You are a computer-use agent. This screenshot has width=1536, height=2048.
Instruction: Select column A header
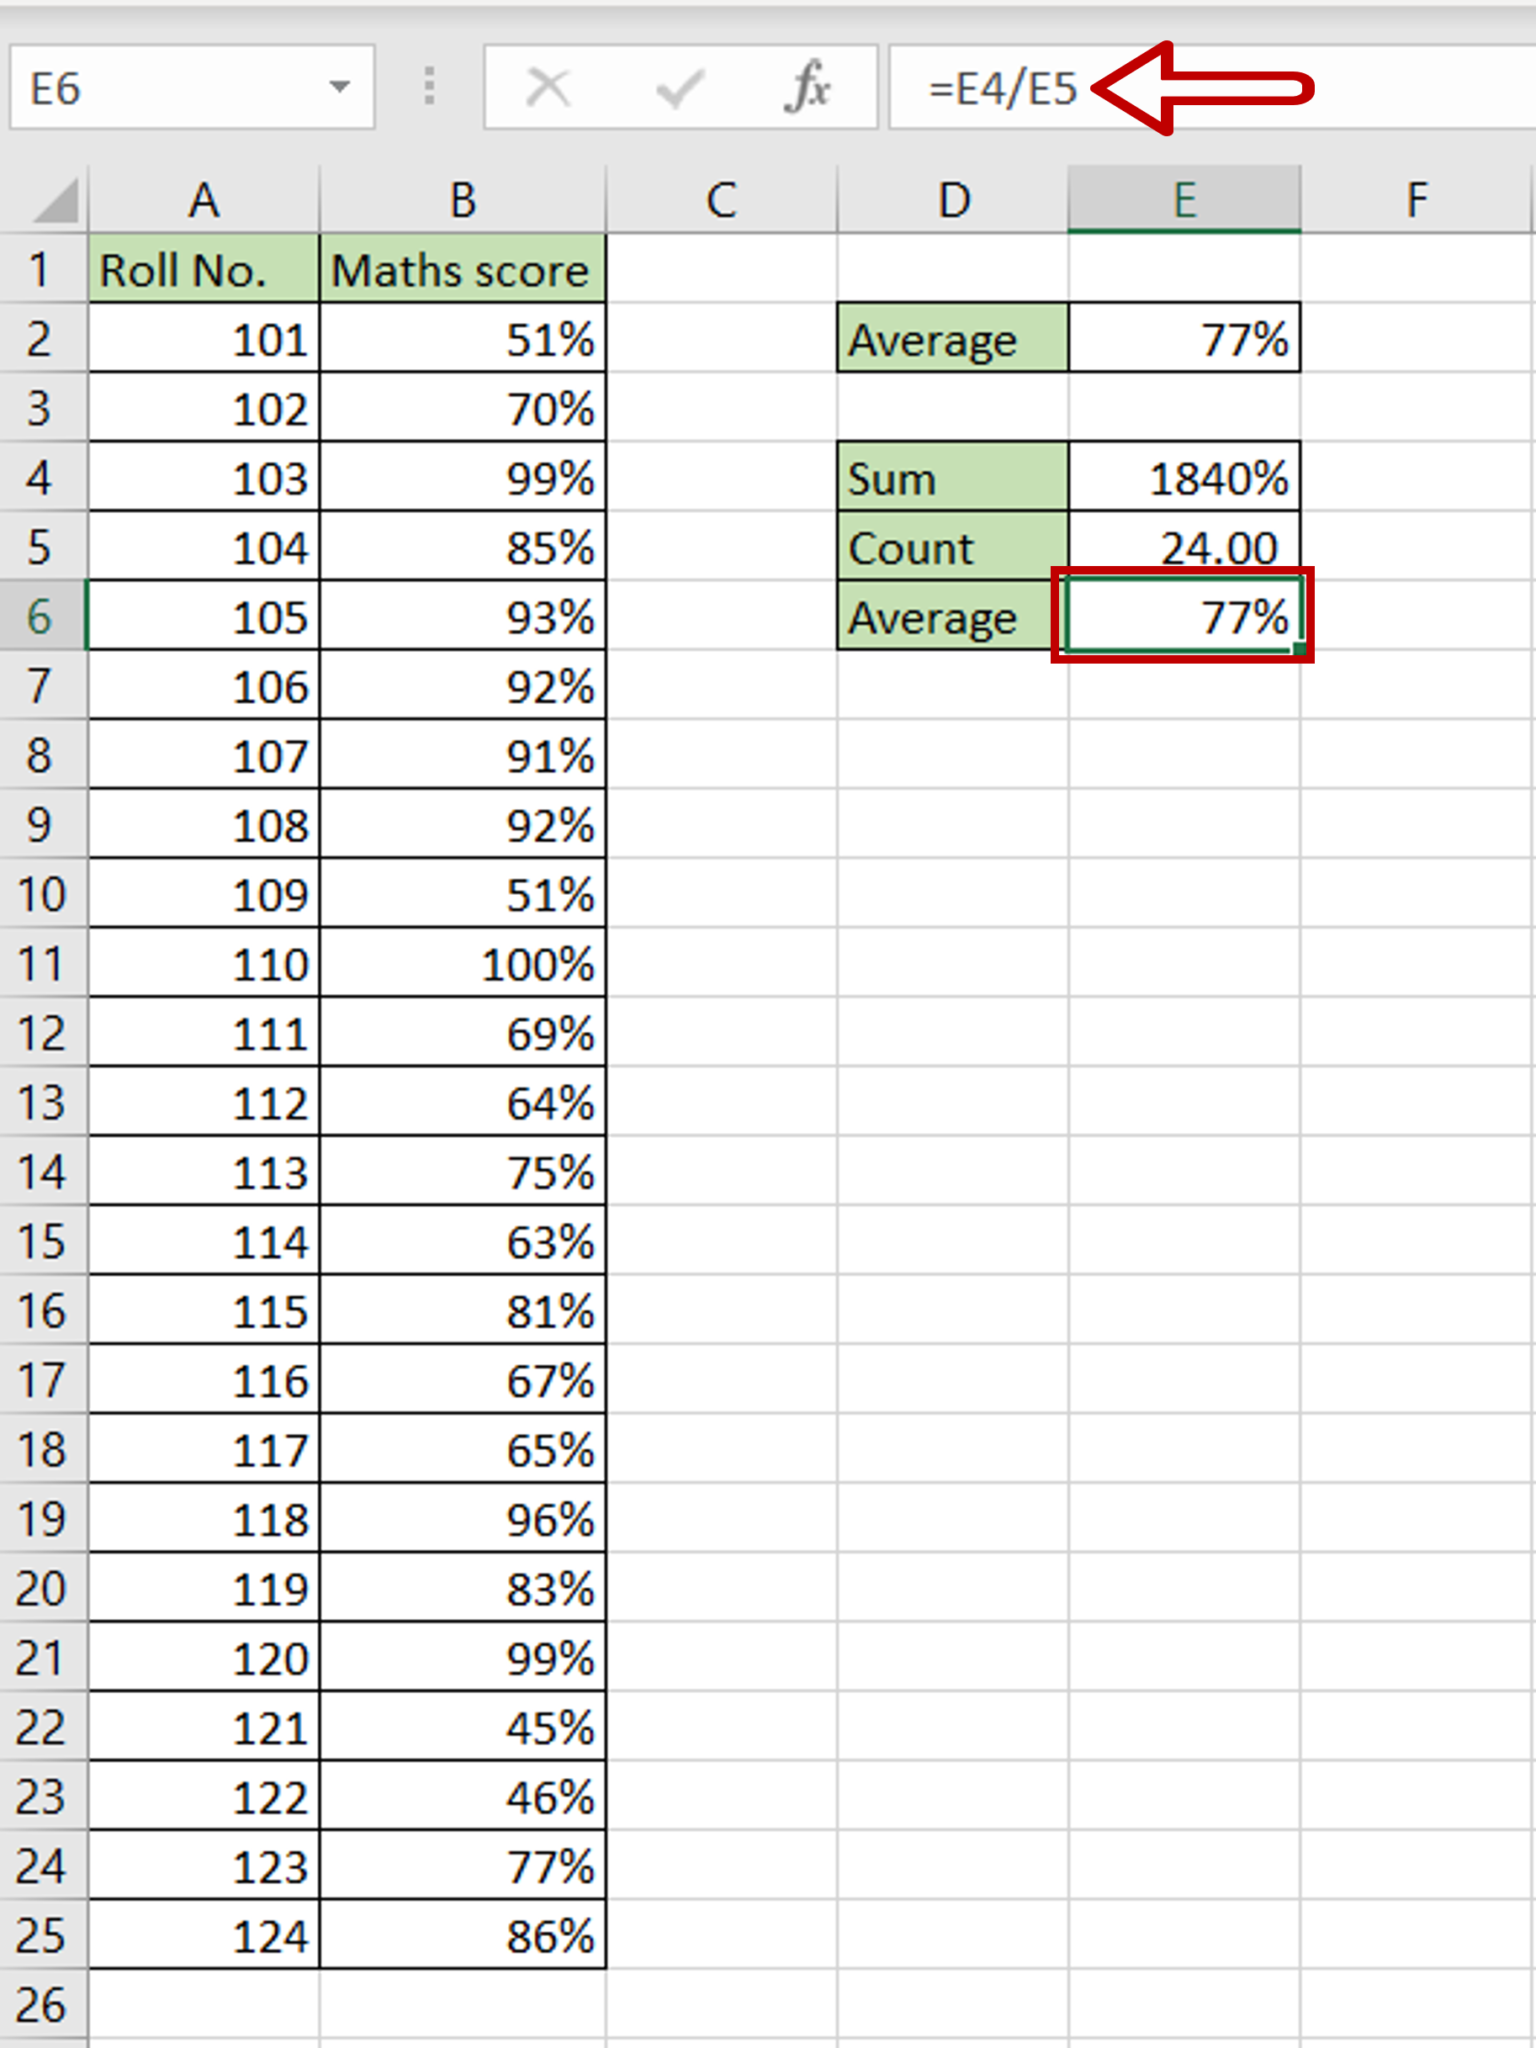[205, 198]
